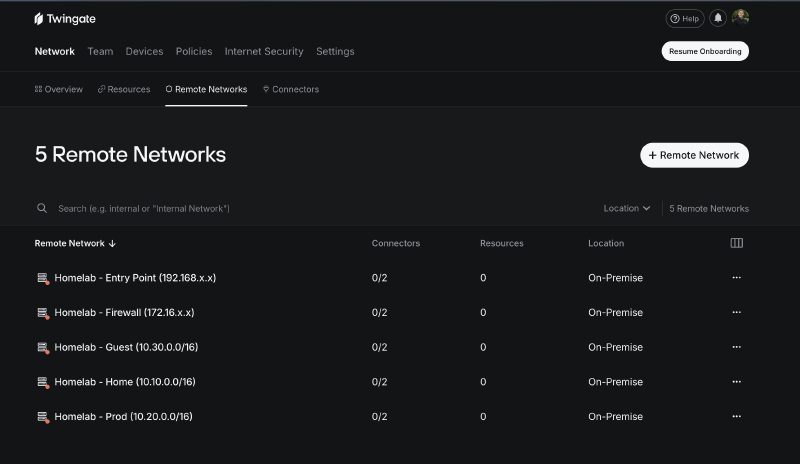Click the 5 Remote Networks page heading
The width and height of the screenshot is (800, 464).
130,155
